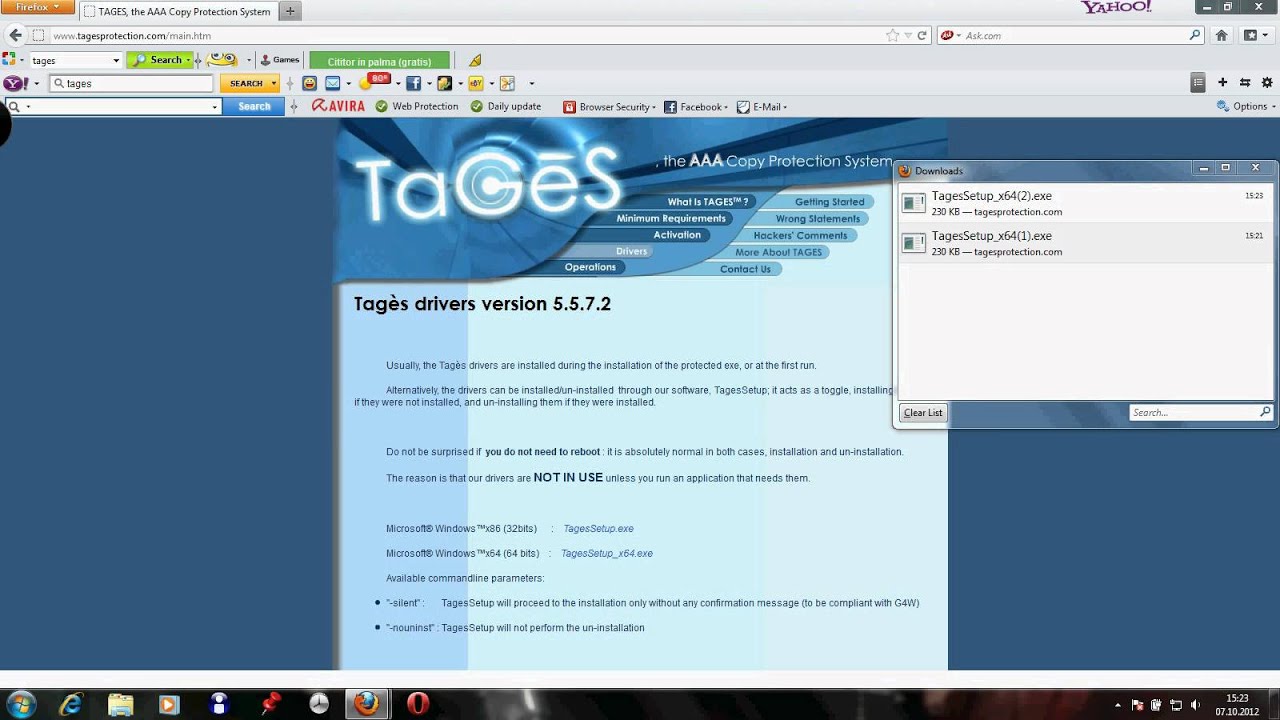The height and width of the screenshot is (720, 1280).
Task: Open the Games toolbar link
Action: coord(280,60)
